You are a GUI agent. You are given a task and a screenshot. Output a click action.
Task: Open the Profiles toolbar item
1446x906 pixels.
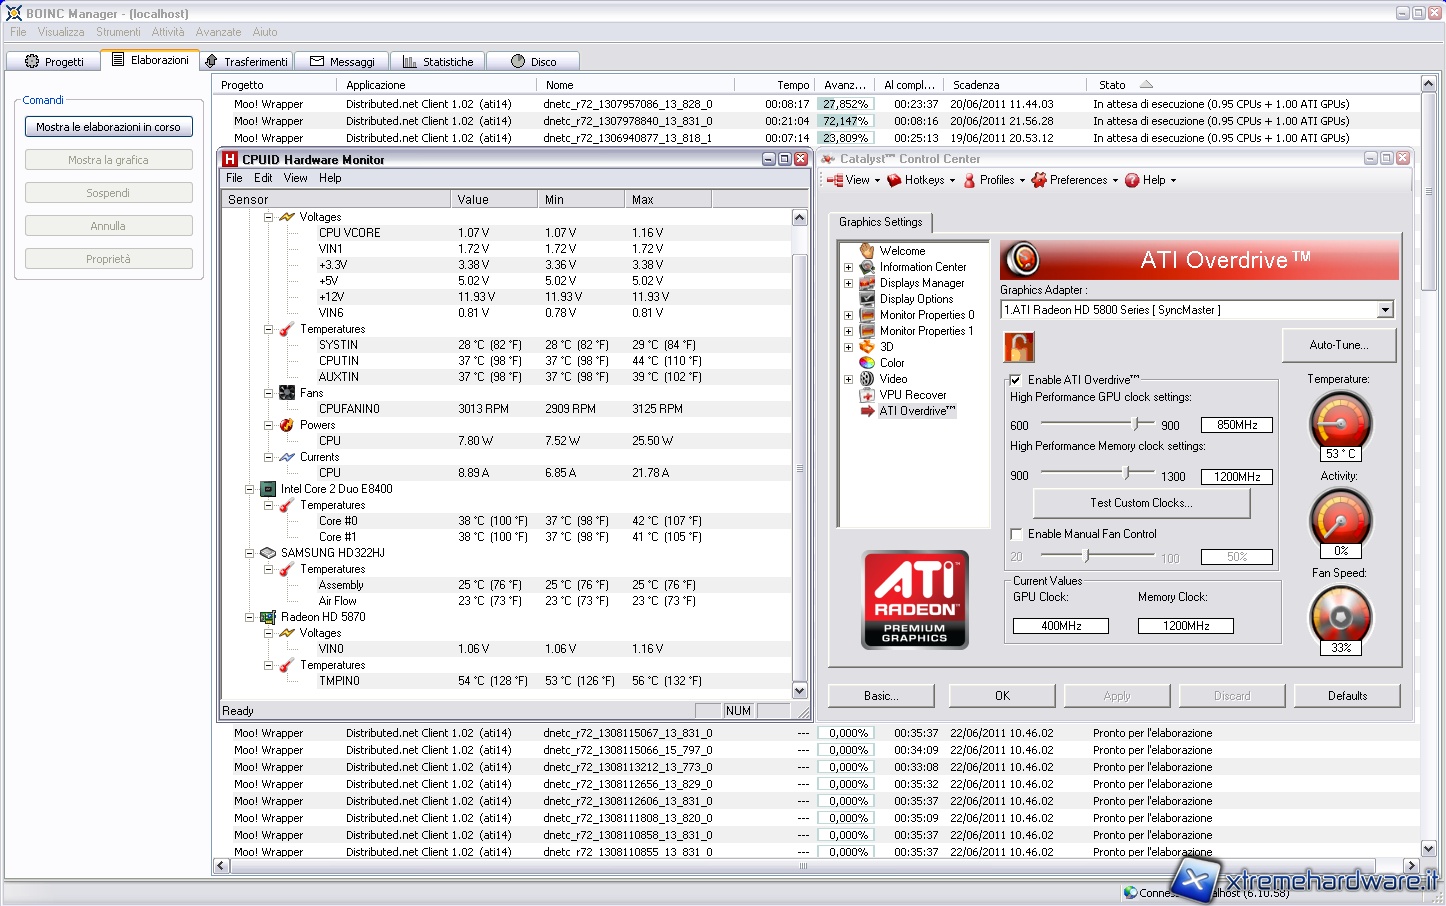(995, 180)
